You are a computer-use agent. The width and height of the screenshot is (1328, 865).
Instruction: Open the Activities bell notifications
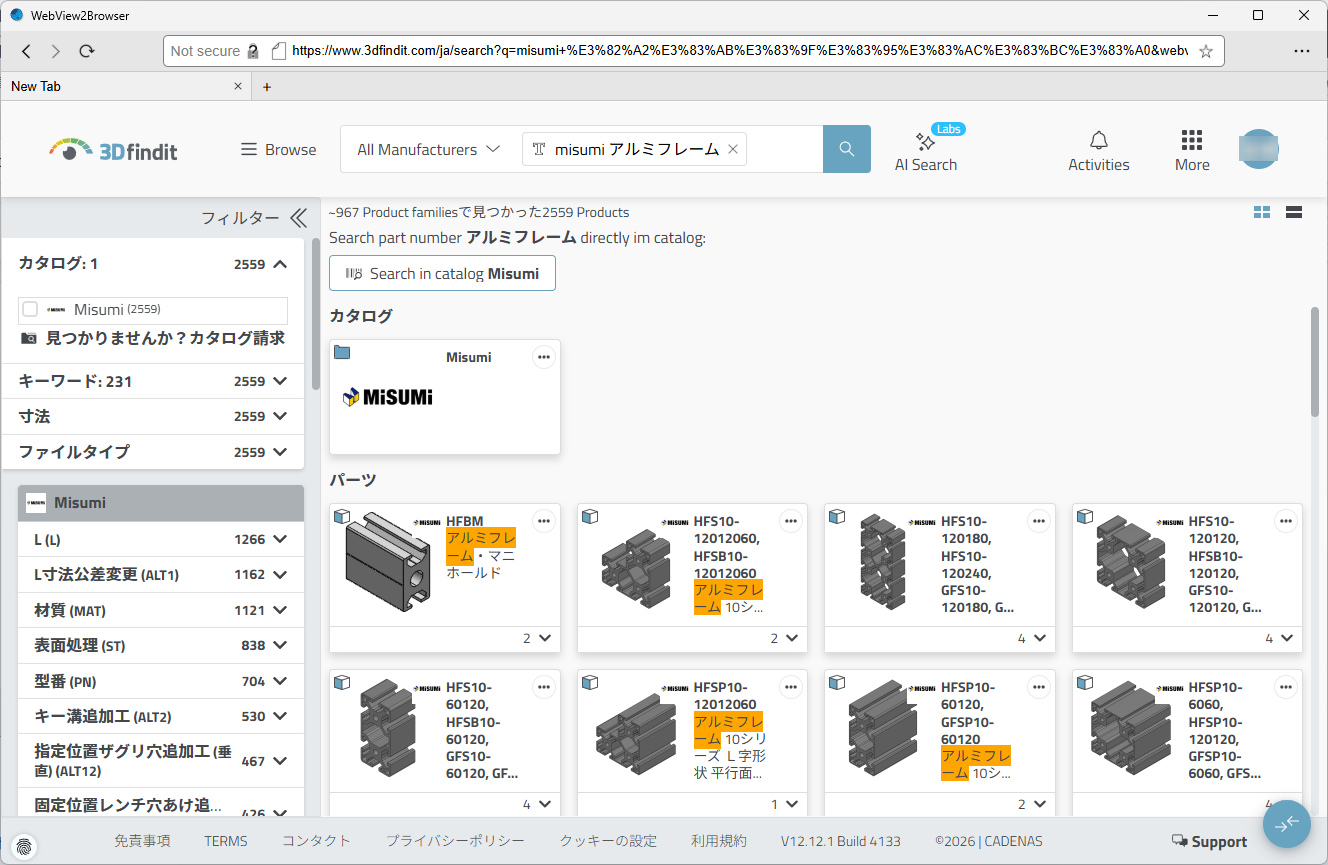coord(1098,150)
